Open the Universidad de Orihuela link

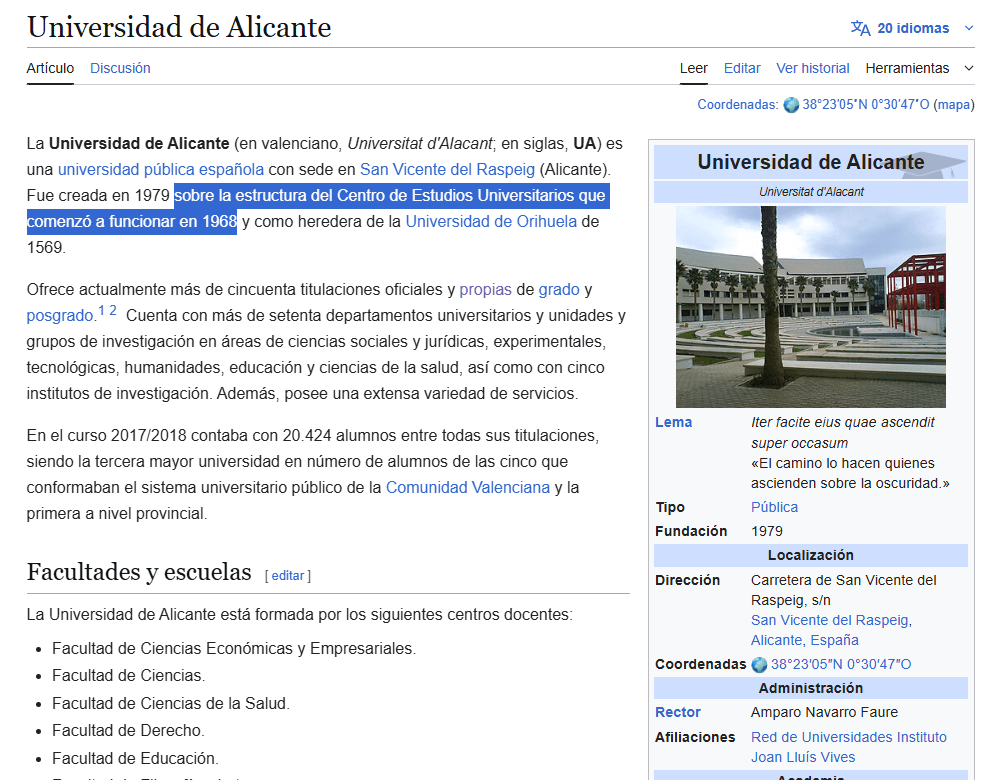point(491,222)
